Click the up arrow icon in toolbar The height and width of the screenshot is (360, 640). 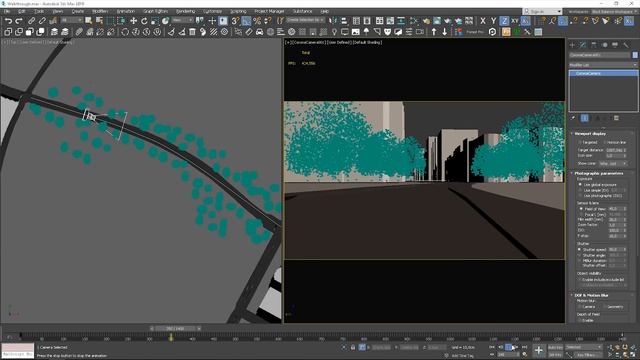coord(434,32)
